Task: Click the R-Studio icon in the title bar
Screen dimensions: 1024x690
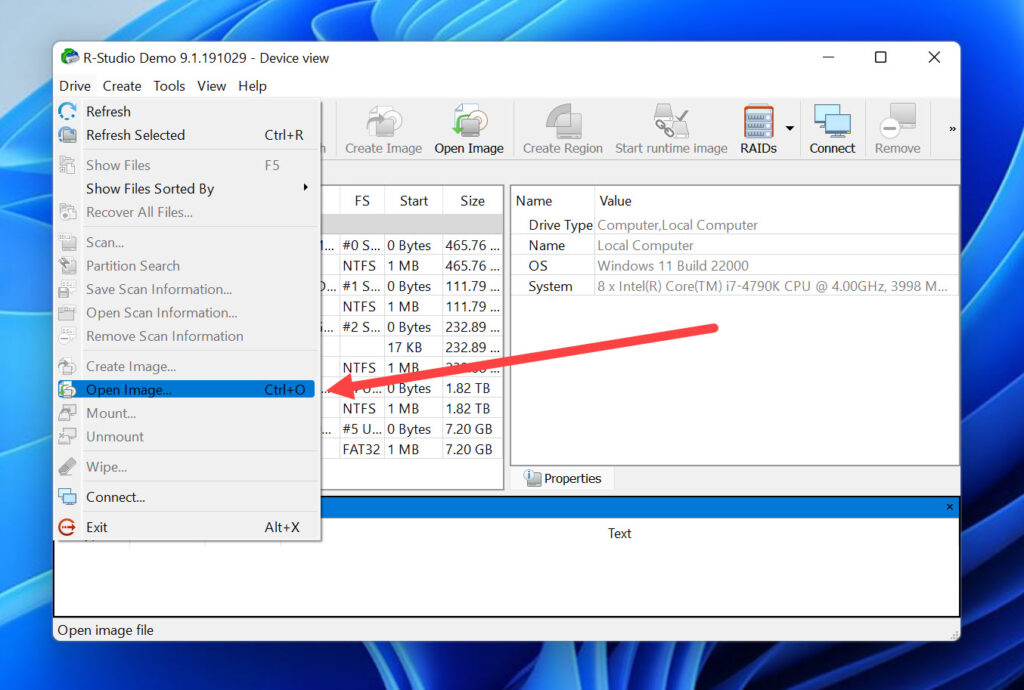Action: [69, 57]
